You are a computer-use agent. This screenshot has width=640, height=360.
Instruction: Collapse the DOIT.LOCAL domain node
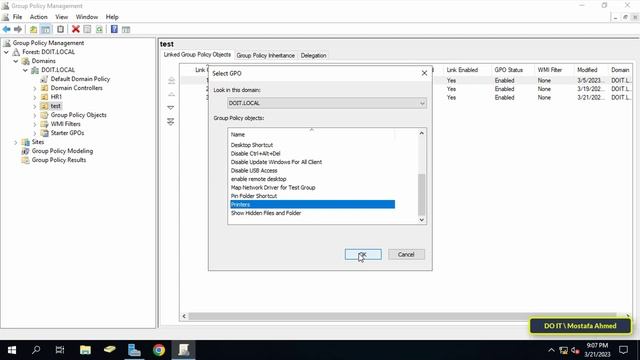click(x=25, y=70)
